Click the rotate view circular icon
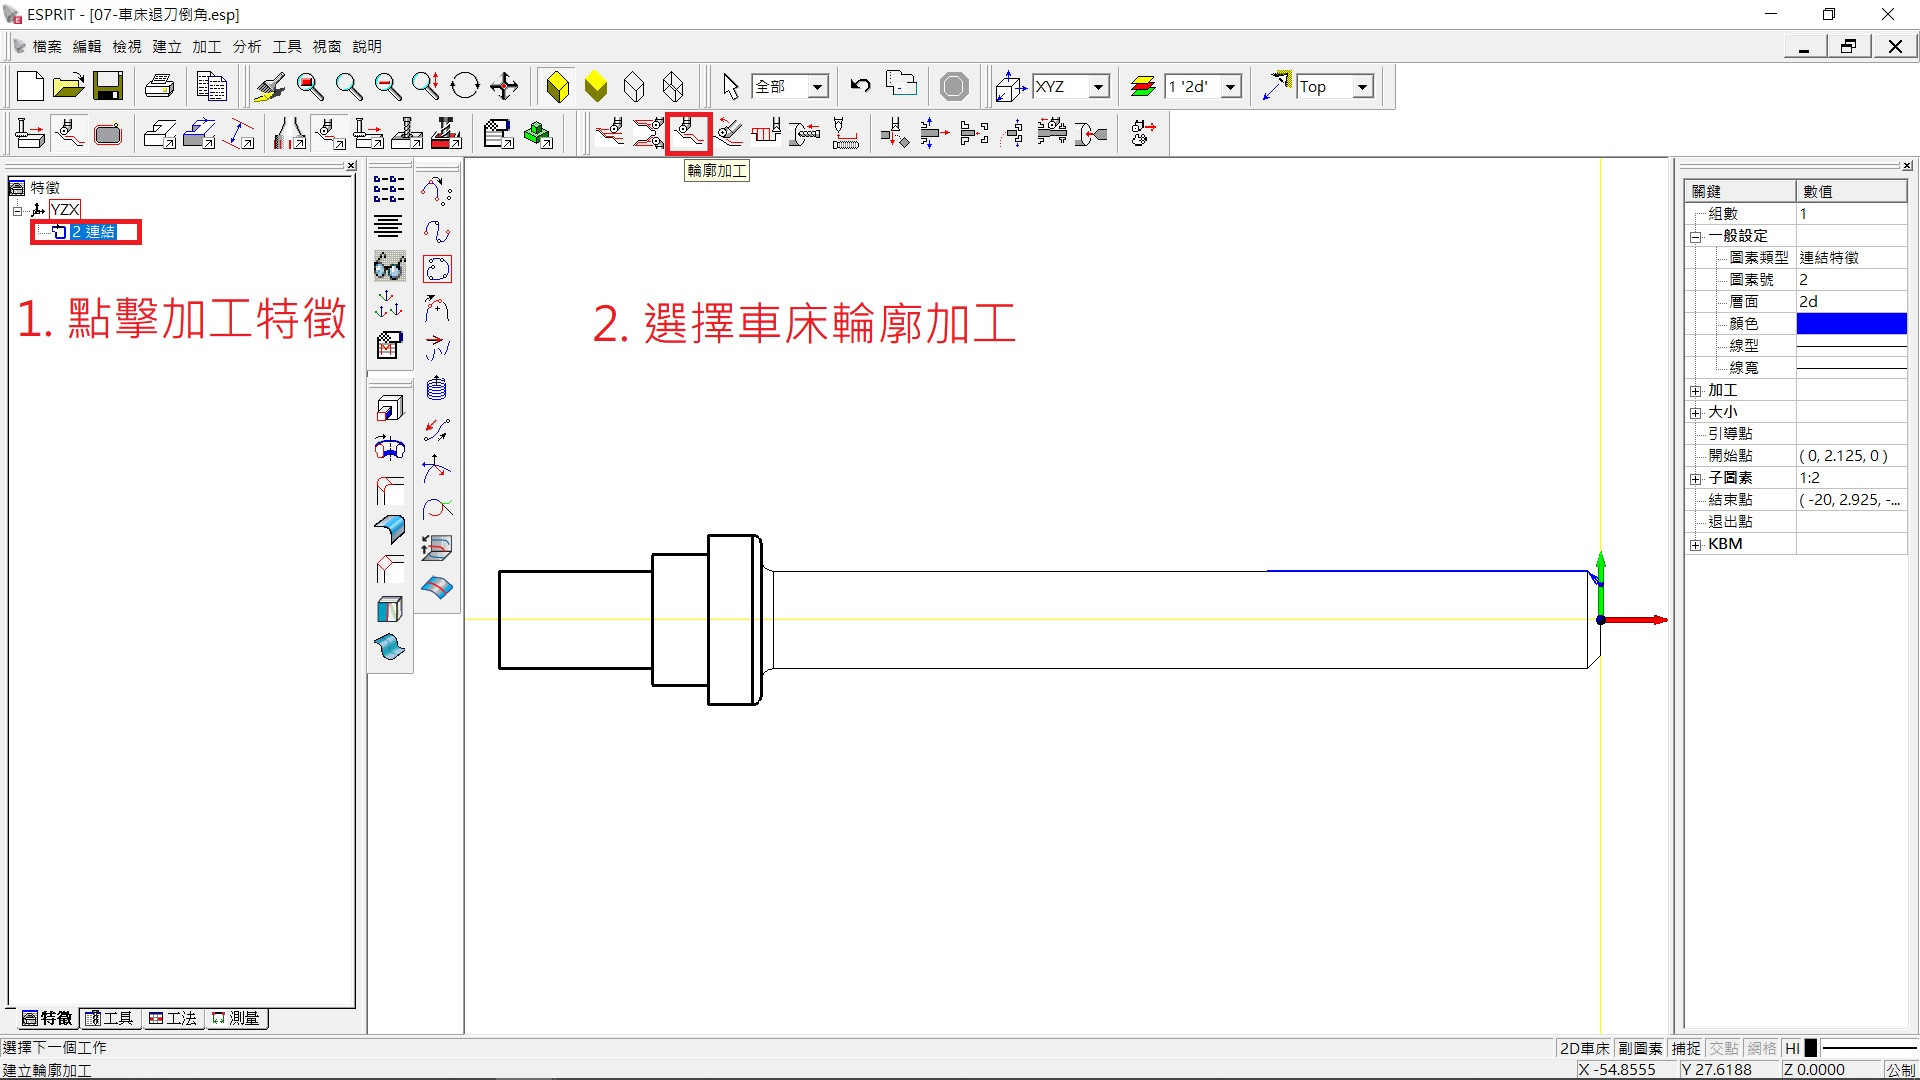This screenshot has width=1920, height=1080. [465, 87]
